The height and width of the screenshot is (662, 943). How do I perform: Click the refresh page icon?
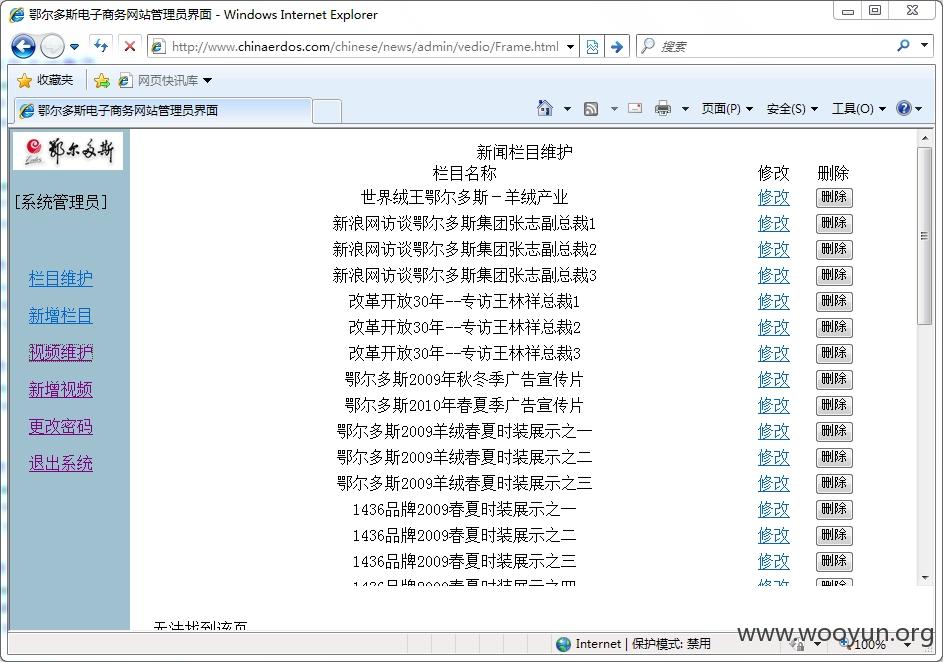pos(101,46)
